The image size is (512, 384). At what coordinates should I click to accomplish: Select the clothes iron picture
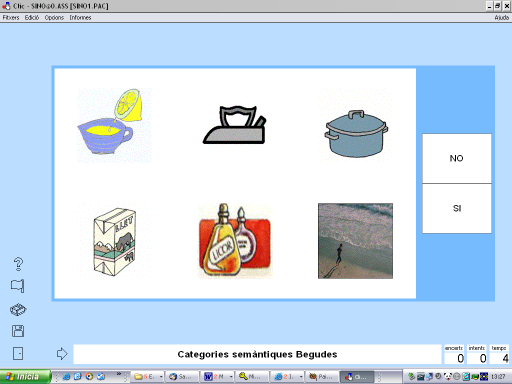pos(235,125)
